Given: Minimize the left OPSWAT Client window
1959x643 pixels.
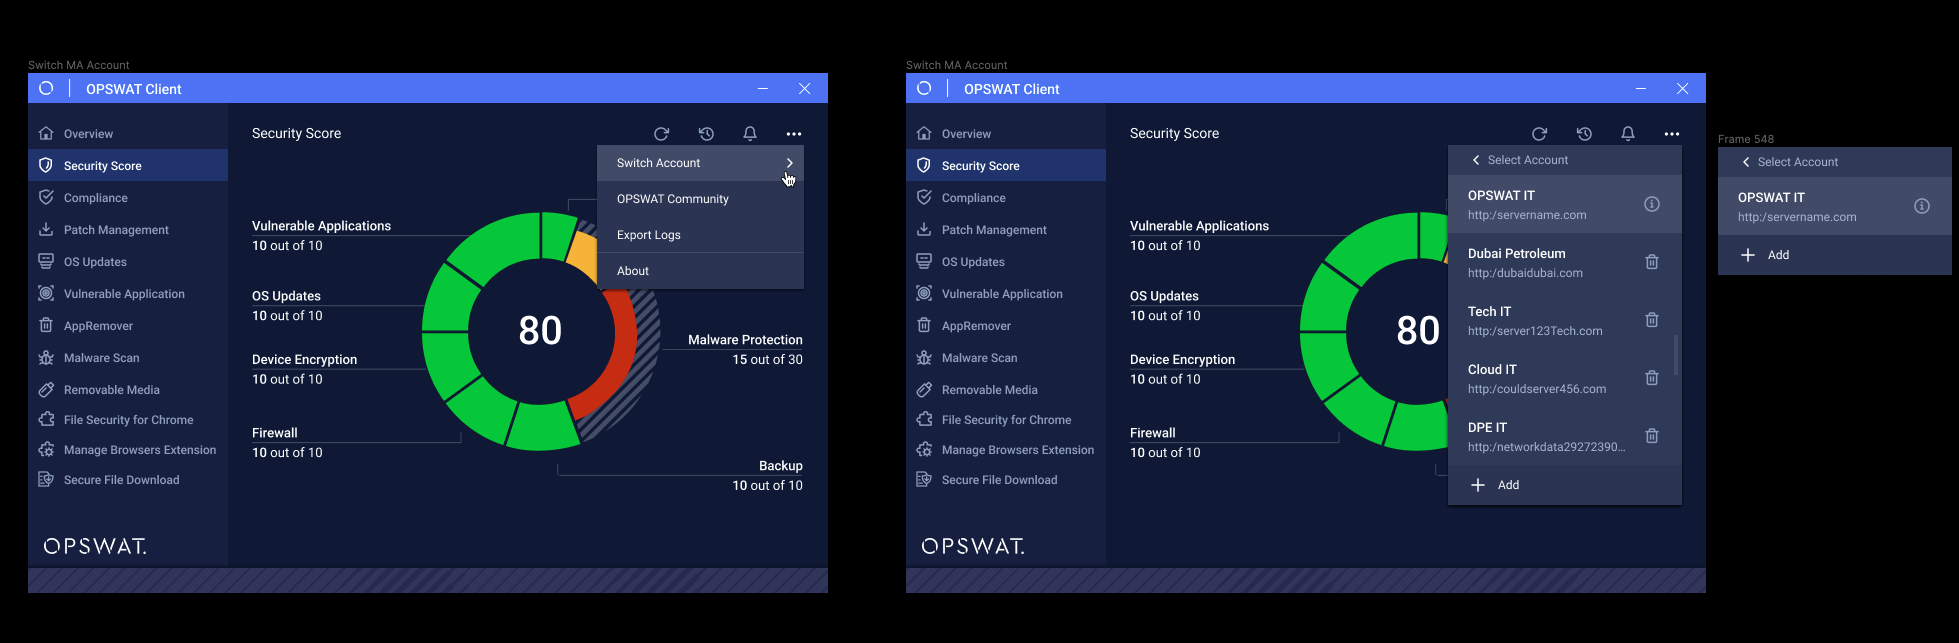Looking at the screenshot, I should point(763,88).
